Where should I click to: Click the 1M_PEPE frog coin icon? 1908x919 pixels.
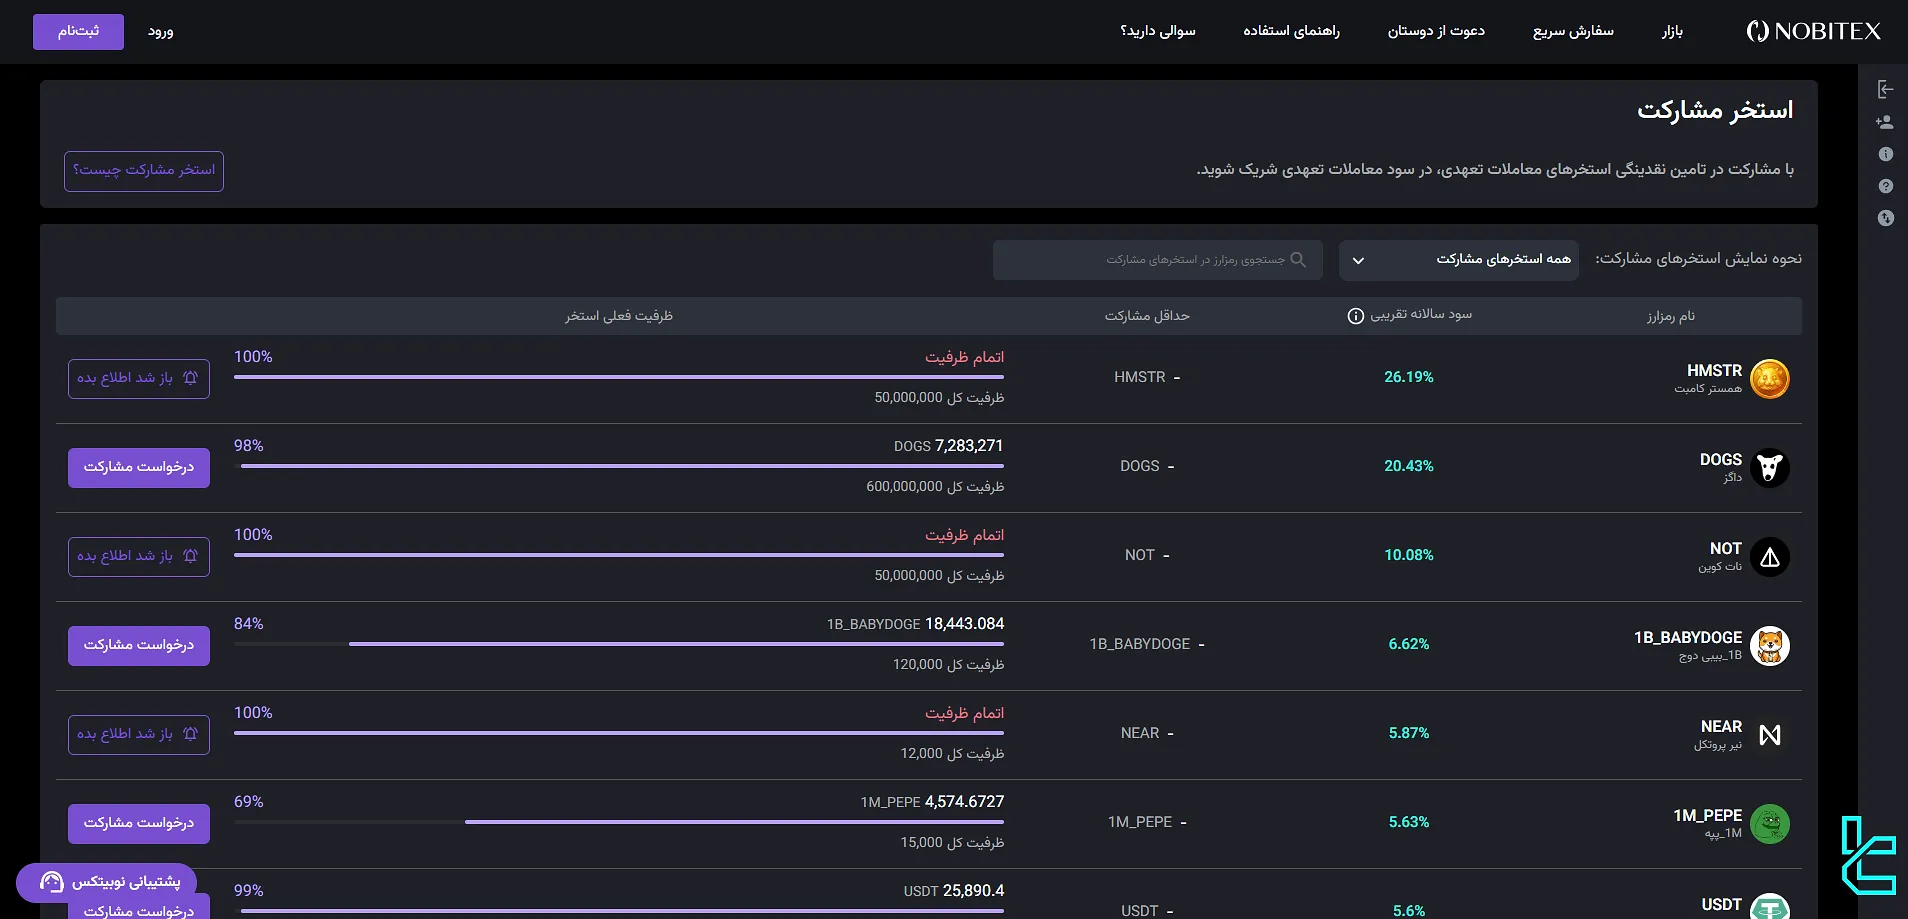(x=1770, y=824)
